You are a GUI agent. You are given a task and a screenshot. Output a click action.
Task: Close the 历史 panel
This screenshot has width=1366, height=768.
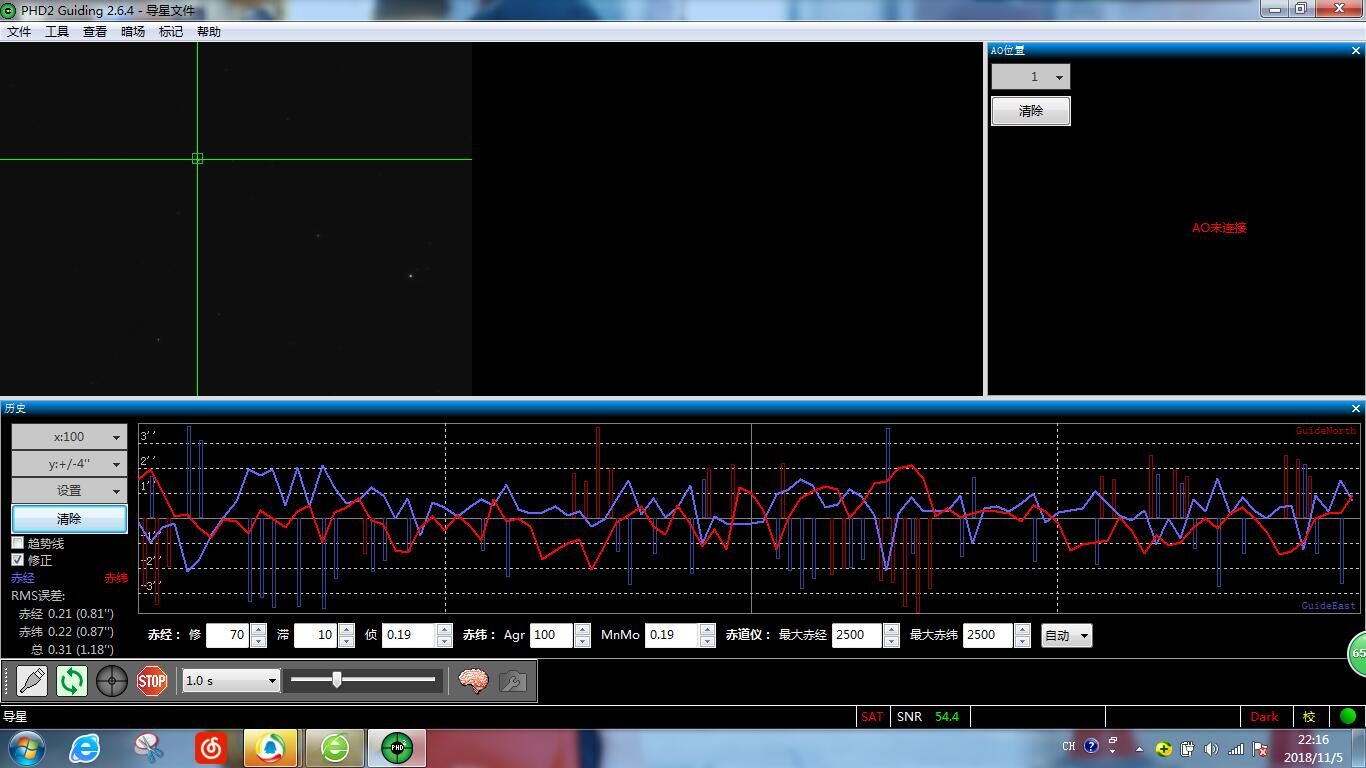tap(1356, 408)
